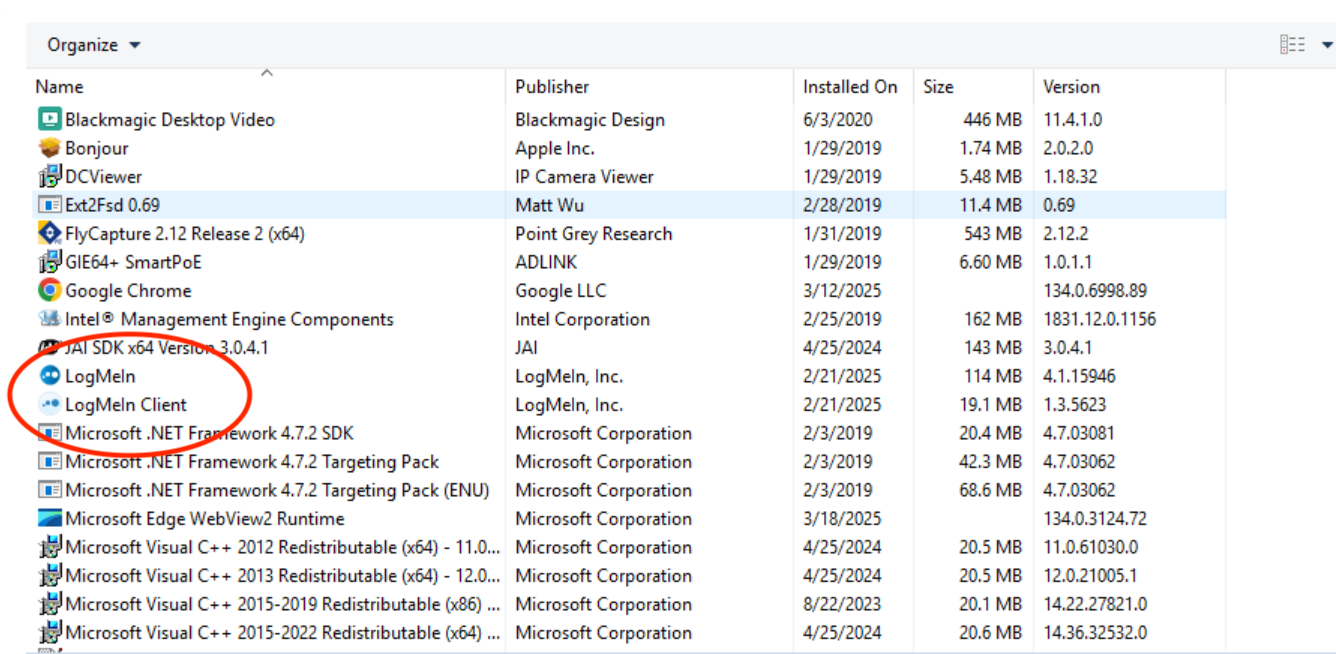This screenshot has height=654, width=1336.
Task: Select the Blackmagic Desktop Video entry
Action: pyautogui.click(x=170, y=119)
